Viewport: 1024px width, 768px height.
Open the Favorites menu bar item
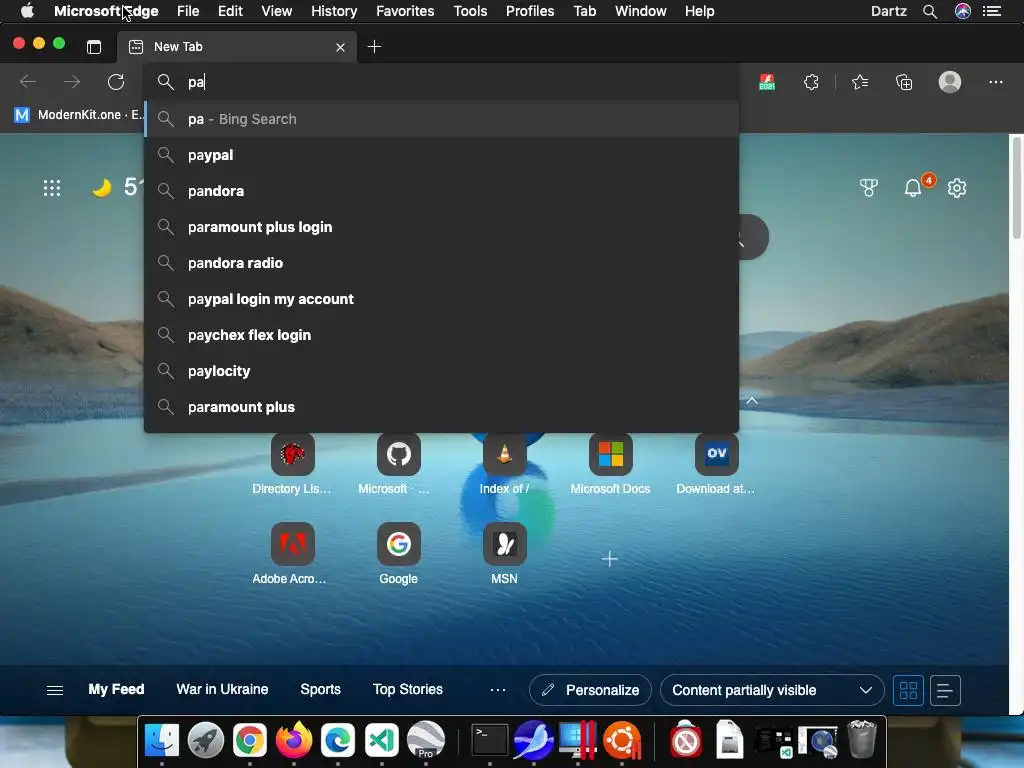[405, 11]
